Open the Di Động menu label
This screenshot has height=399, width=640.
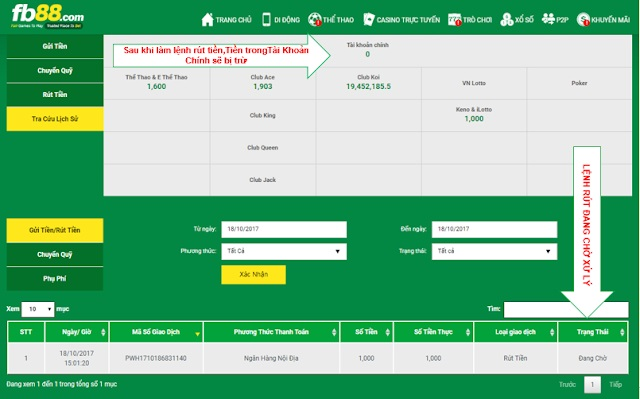287,20
